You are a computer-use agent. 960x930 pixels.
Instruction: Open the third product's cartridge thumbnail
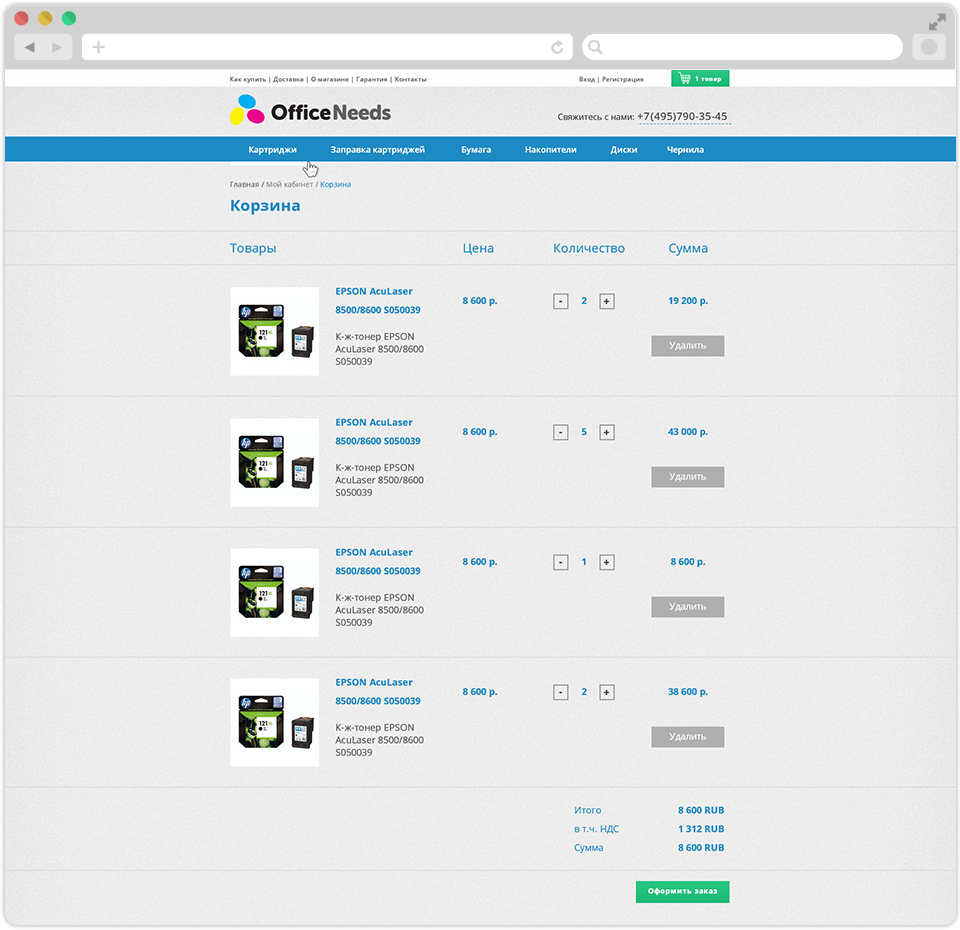[x=274, y=592]
